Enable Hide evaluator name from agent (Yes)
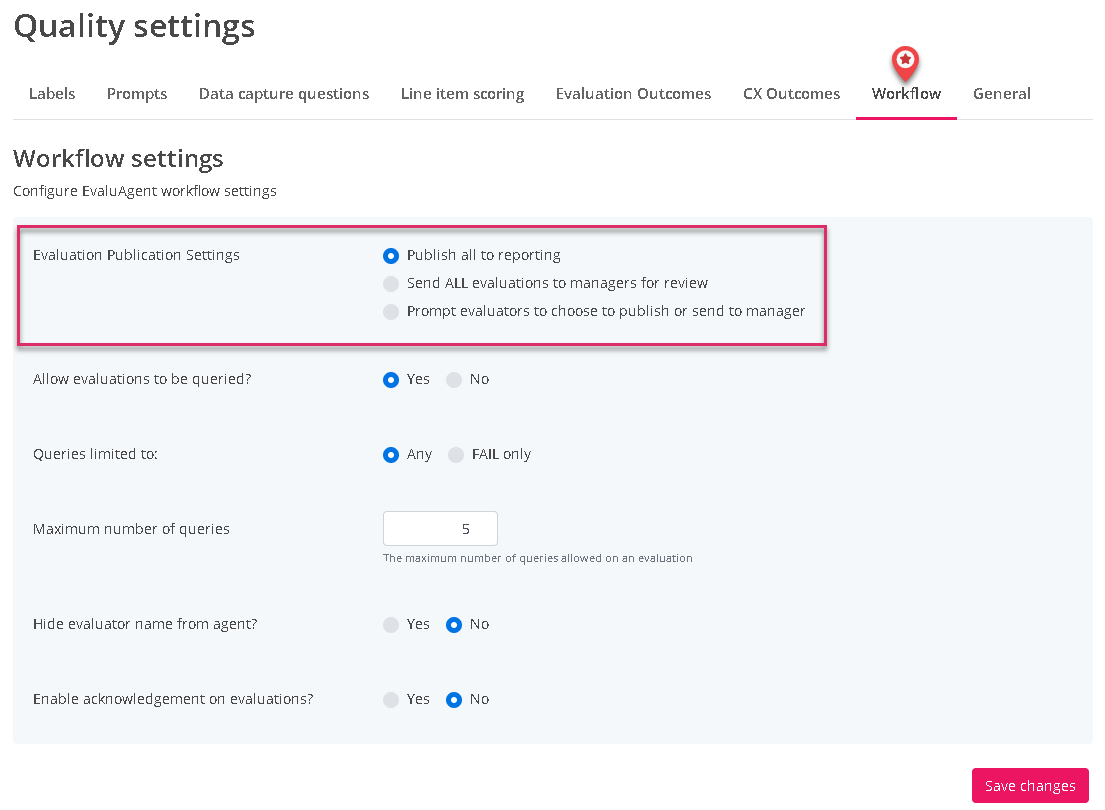The height and width of the screenshot is (810, 1105). coord(391,624)
